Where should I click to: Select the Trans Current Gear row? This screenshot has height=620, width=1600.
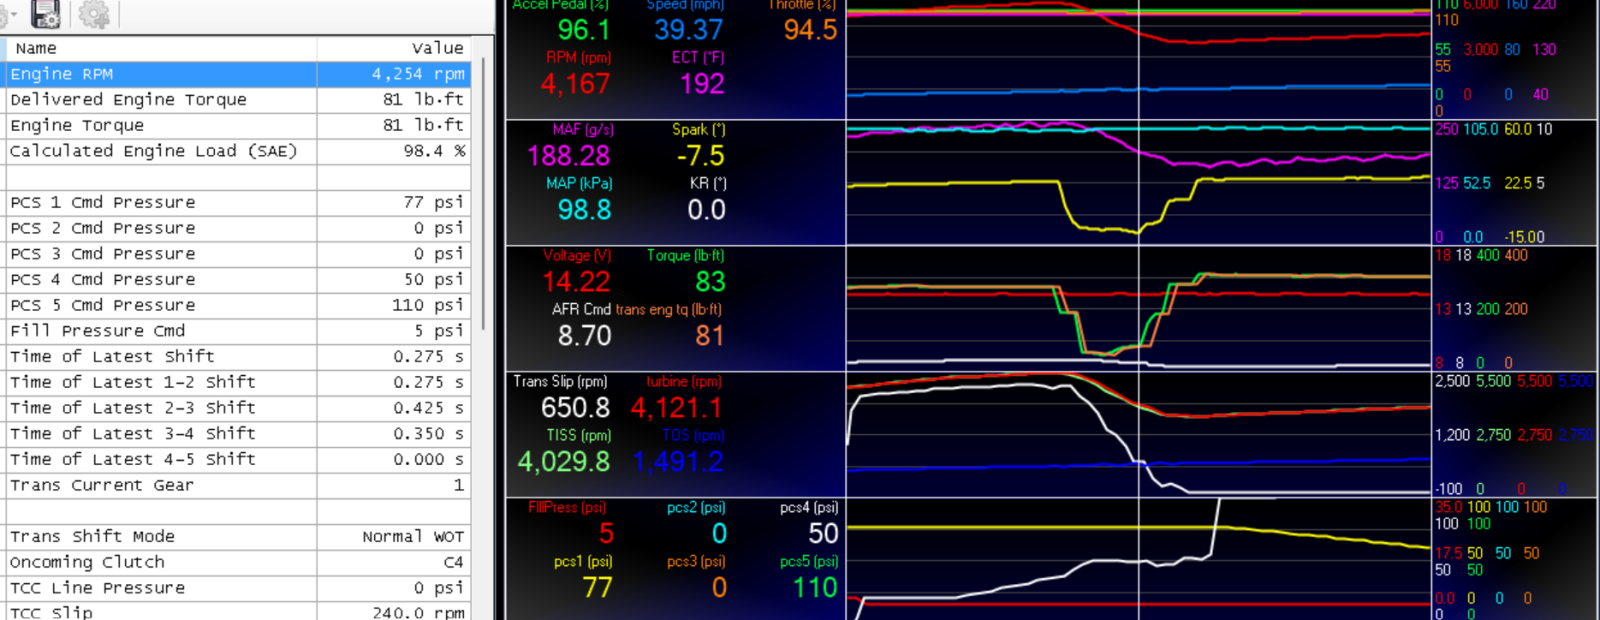[x=238, y=485]
